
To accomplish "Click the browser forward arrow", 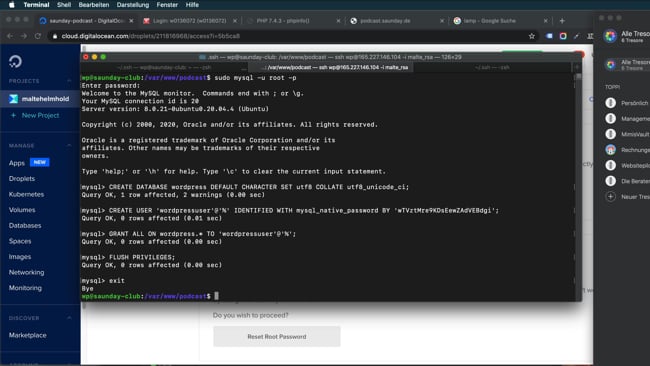I will [24, 36].
